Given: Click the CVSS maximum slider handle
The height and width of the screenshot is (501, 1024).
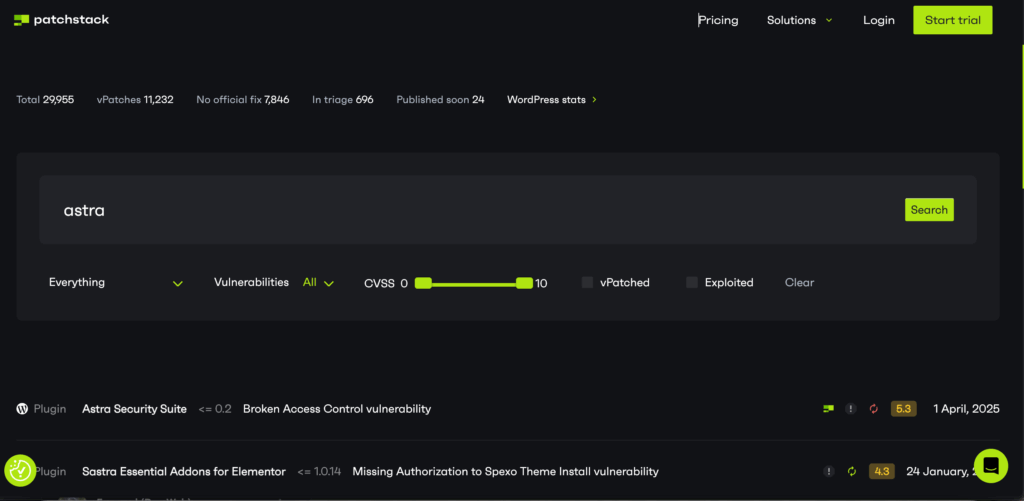Looking at the screenshot, I should pos(524,284).
